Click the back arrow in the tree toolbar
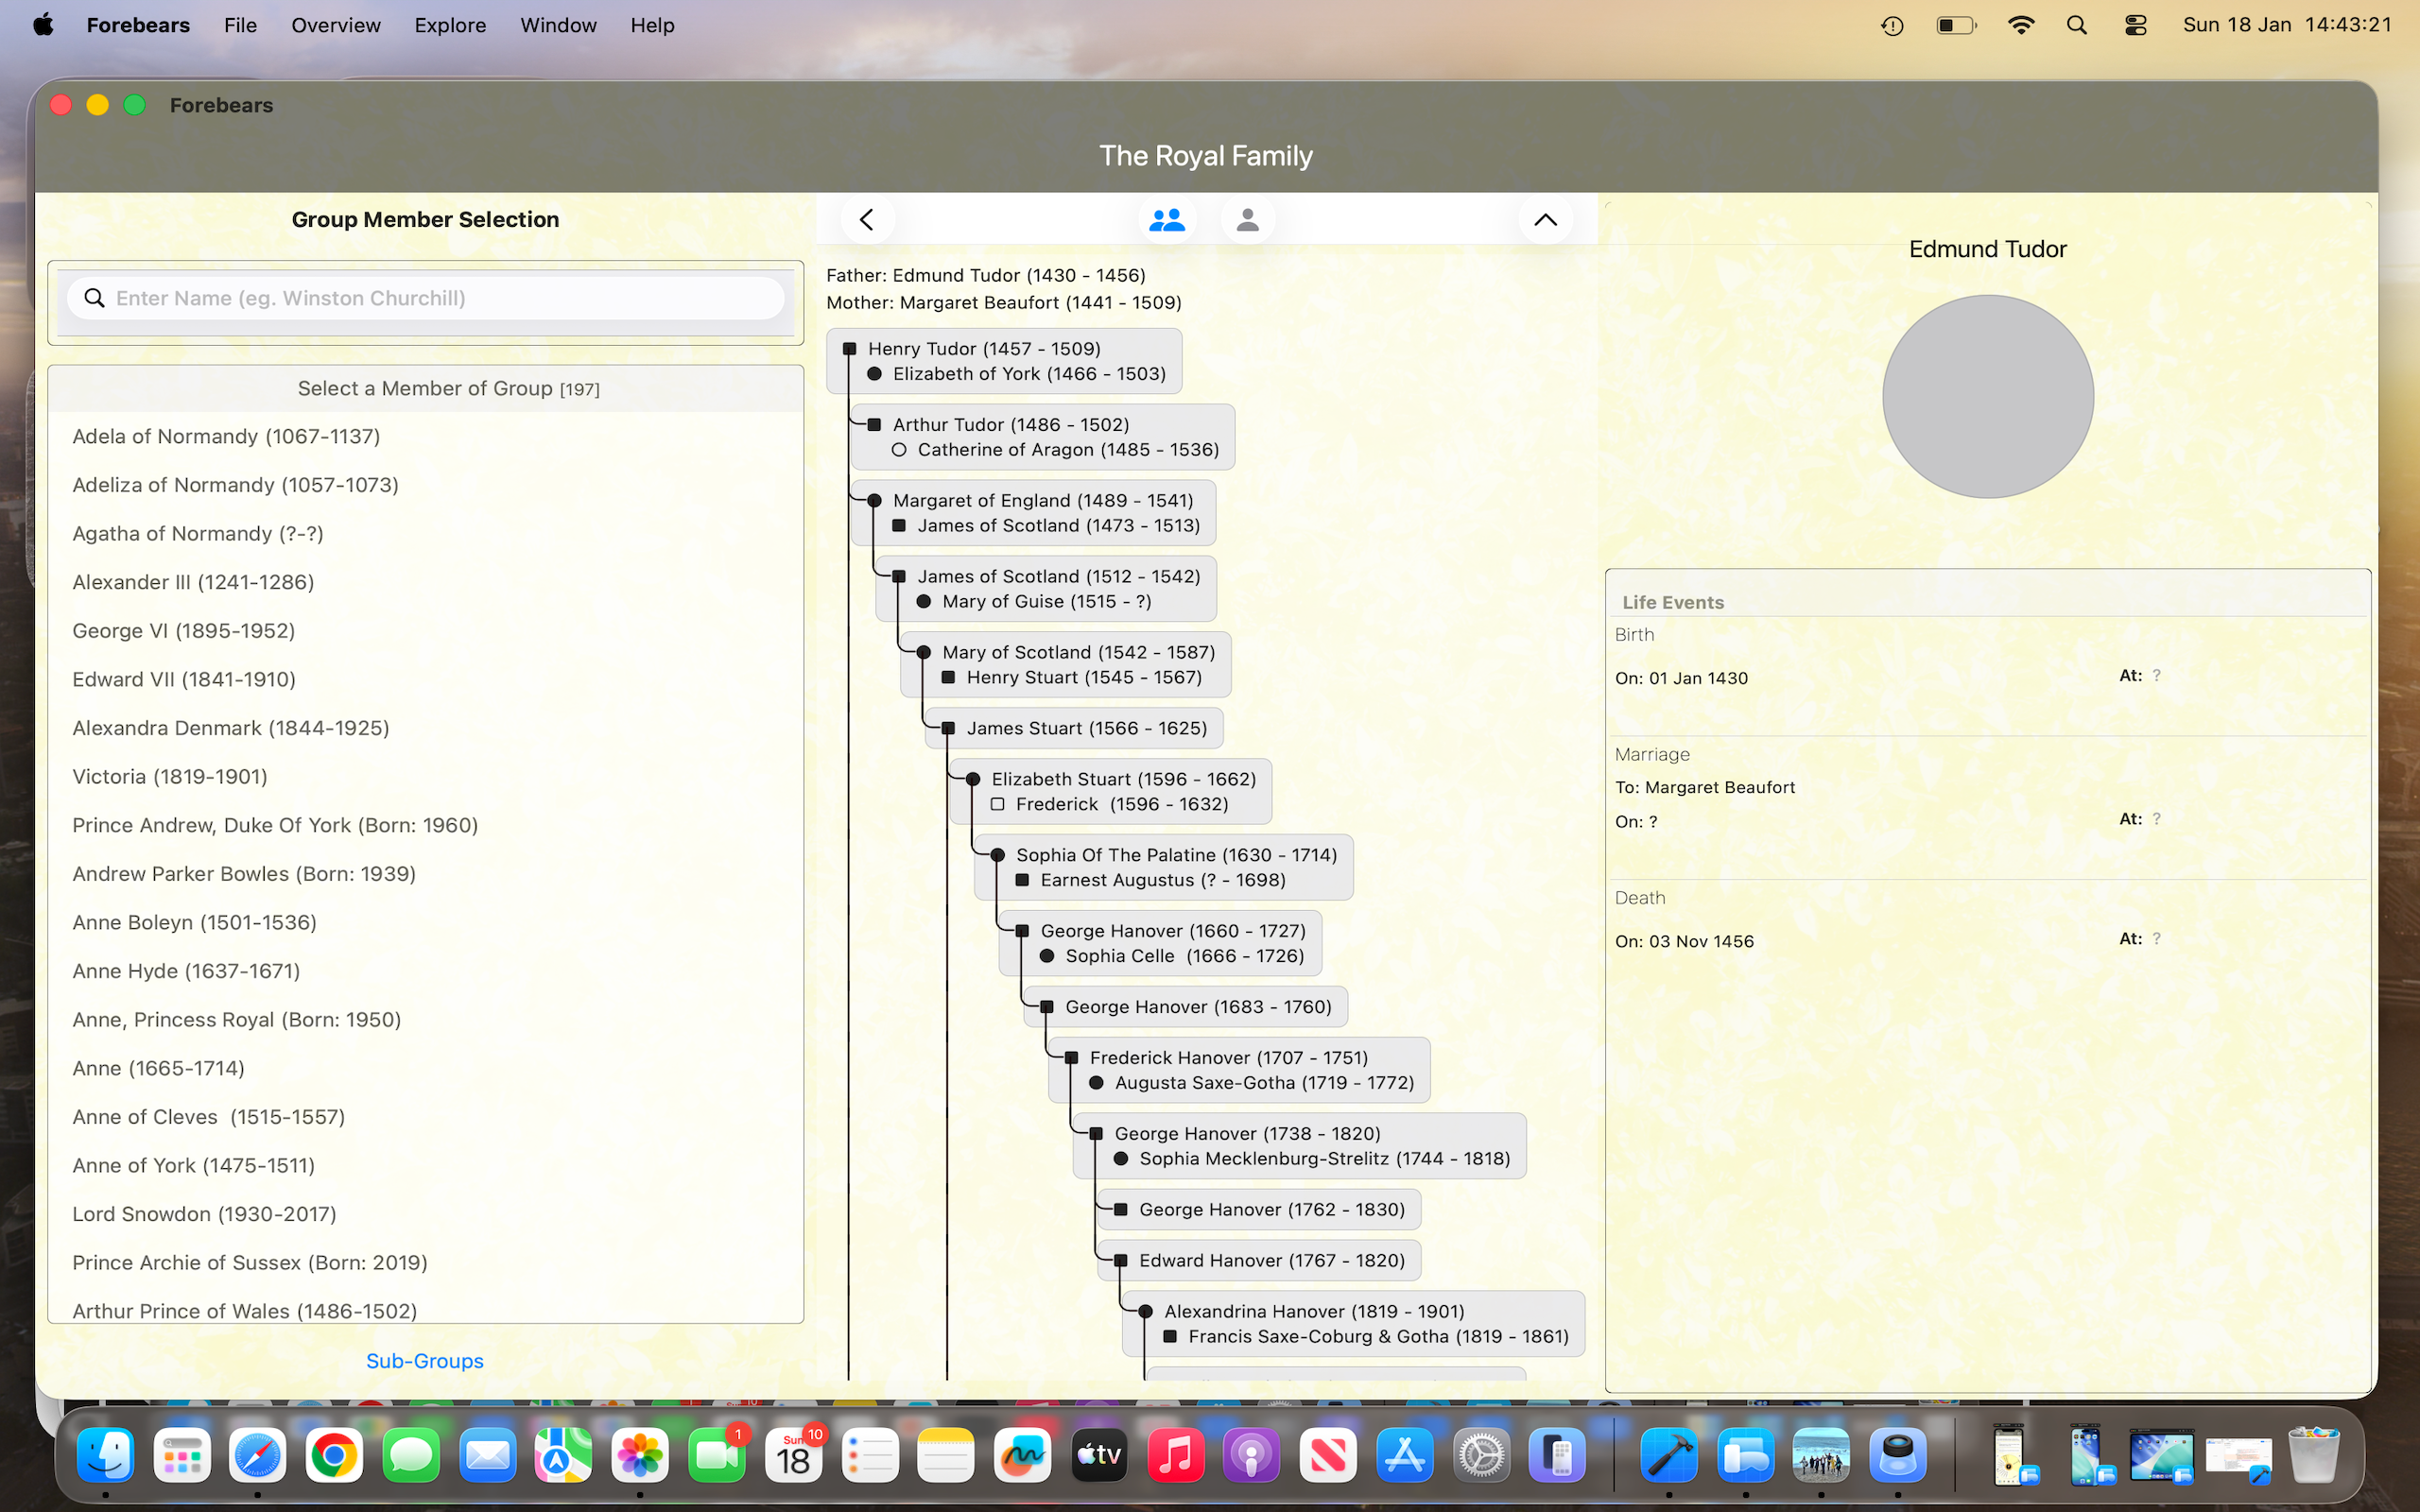This screenshot has width=2420, height=1512. coord(867,219)
